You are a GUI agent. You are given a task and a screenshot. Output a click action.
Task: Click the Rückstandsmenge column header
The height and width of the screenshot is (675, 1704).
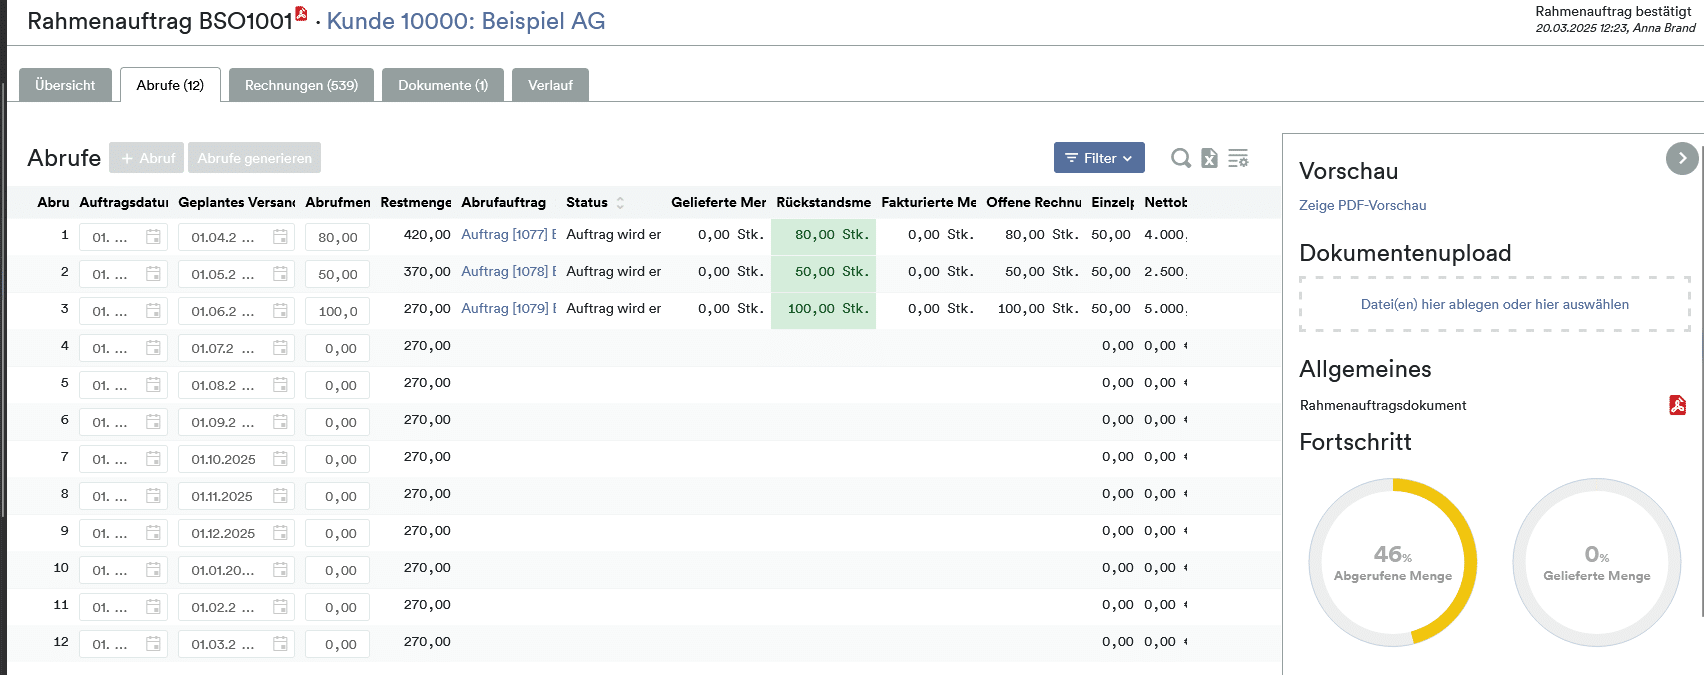pyautogui.click(x=824, y=202)
